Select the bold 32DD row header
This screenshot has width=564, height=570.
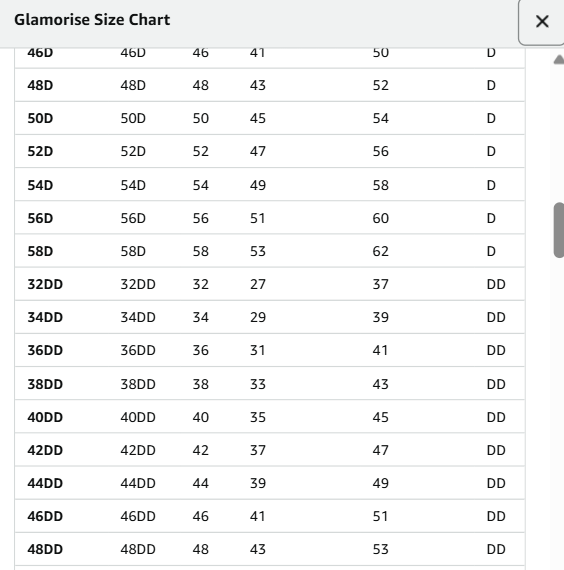point(45,284)
